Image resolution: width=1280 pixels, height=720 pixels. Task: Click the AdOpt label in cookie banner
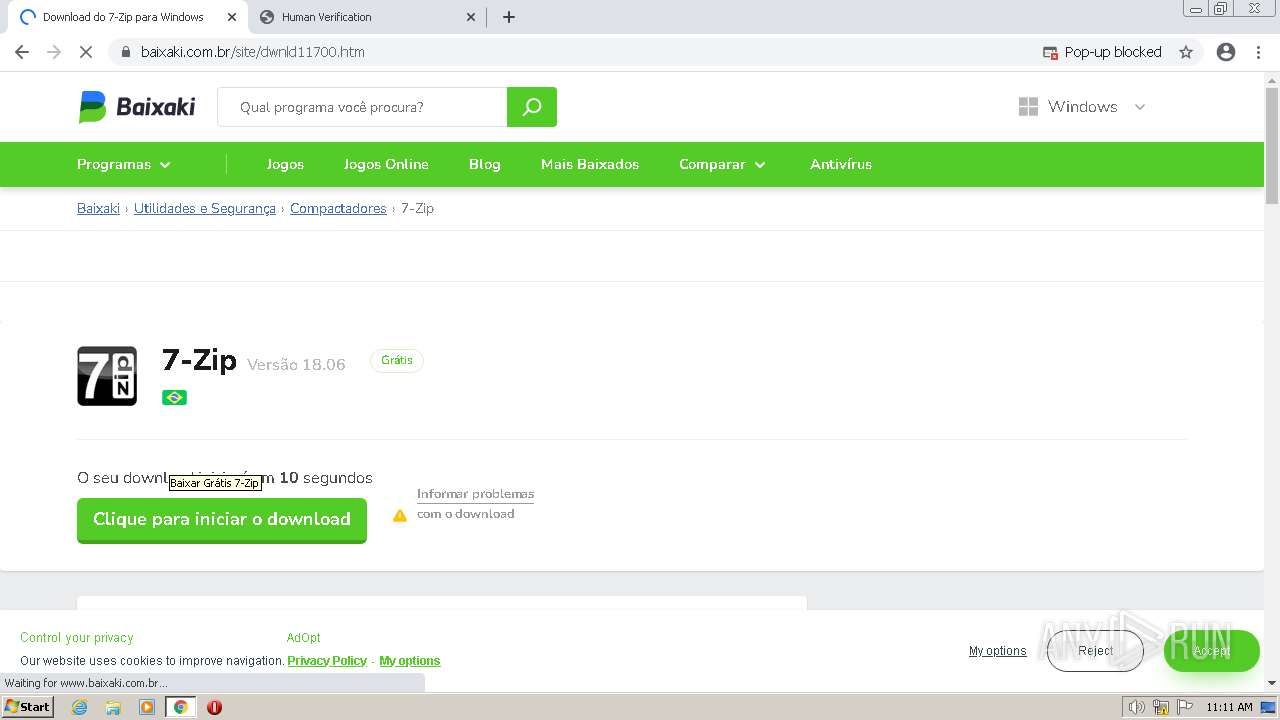coord(304,638)
